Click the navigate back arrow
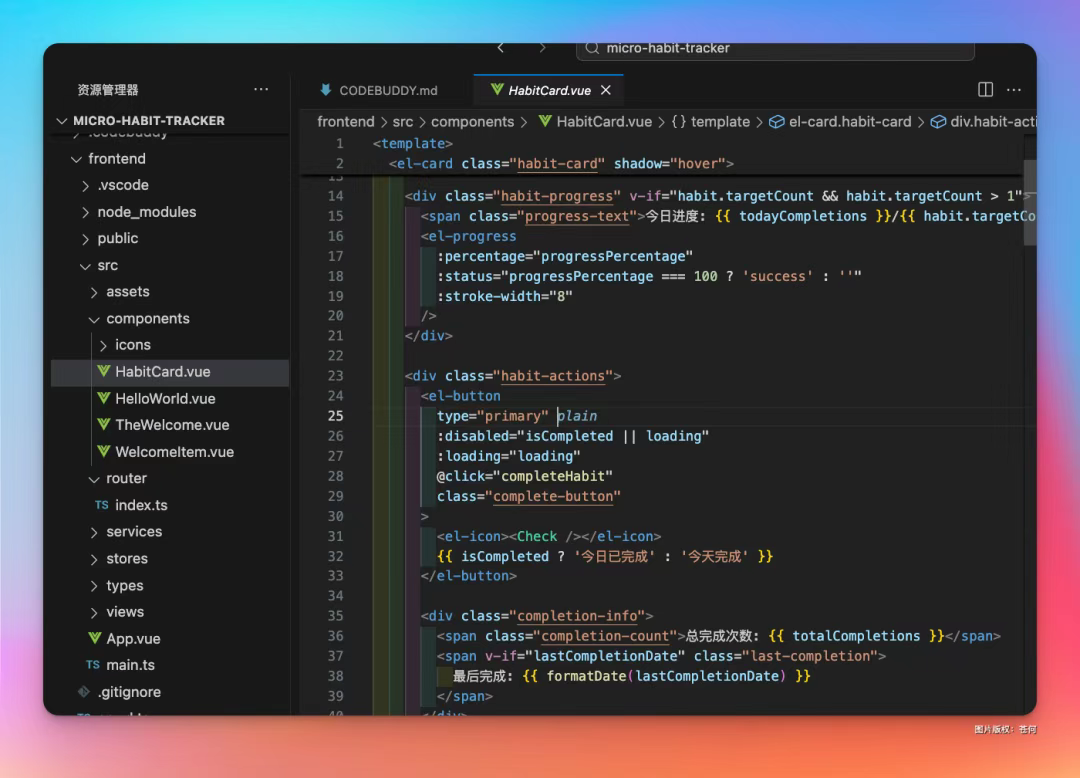Image resolution: width=1080 pixels, height=778 pixels. (501, 48)
